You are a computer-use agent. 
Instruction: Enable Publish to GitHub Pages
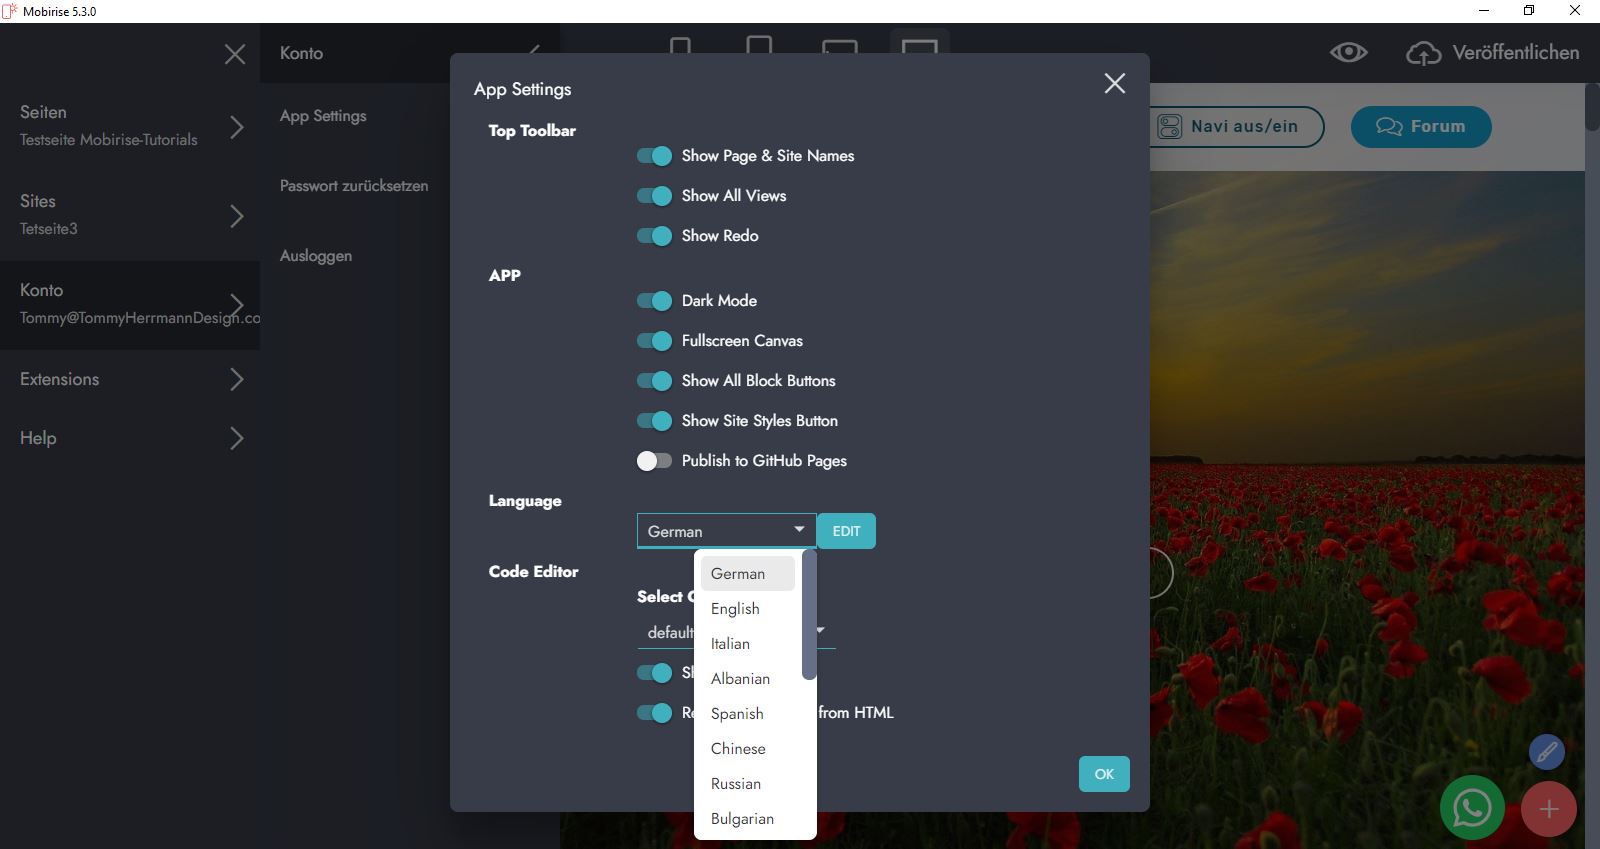pos(654,461)
